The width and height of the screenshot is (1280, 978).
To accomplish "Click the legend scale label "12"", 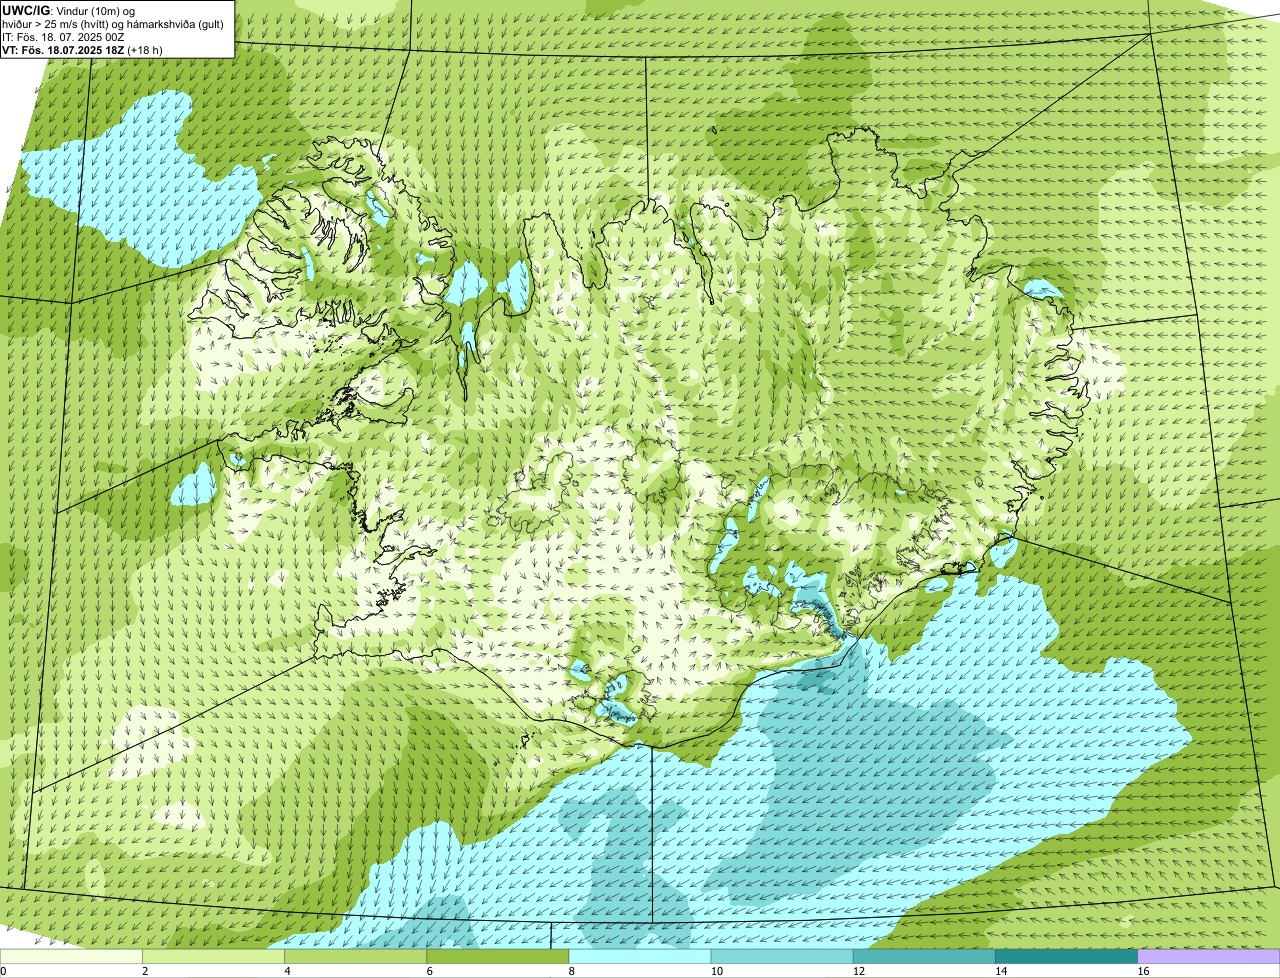I will click(x=858, y=971).
